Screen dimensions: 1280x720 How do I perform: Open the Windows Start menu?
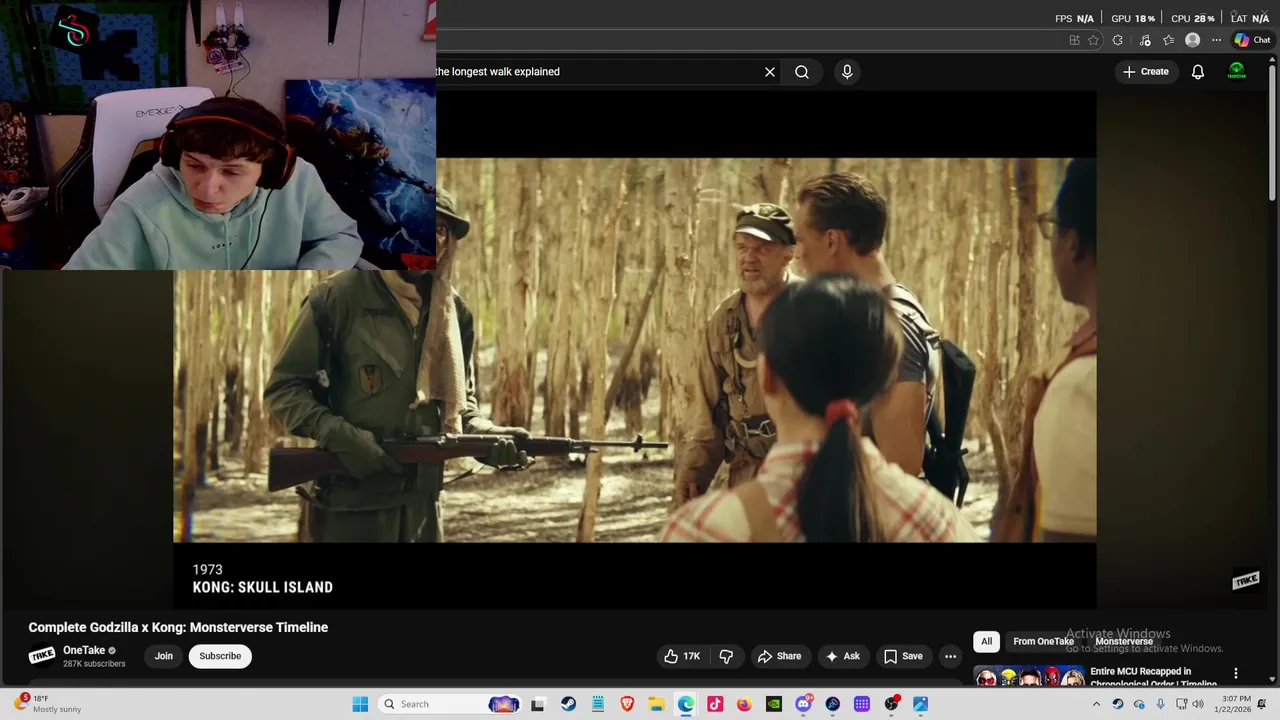click(x=360, y=704)
